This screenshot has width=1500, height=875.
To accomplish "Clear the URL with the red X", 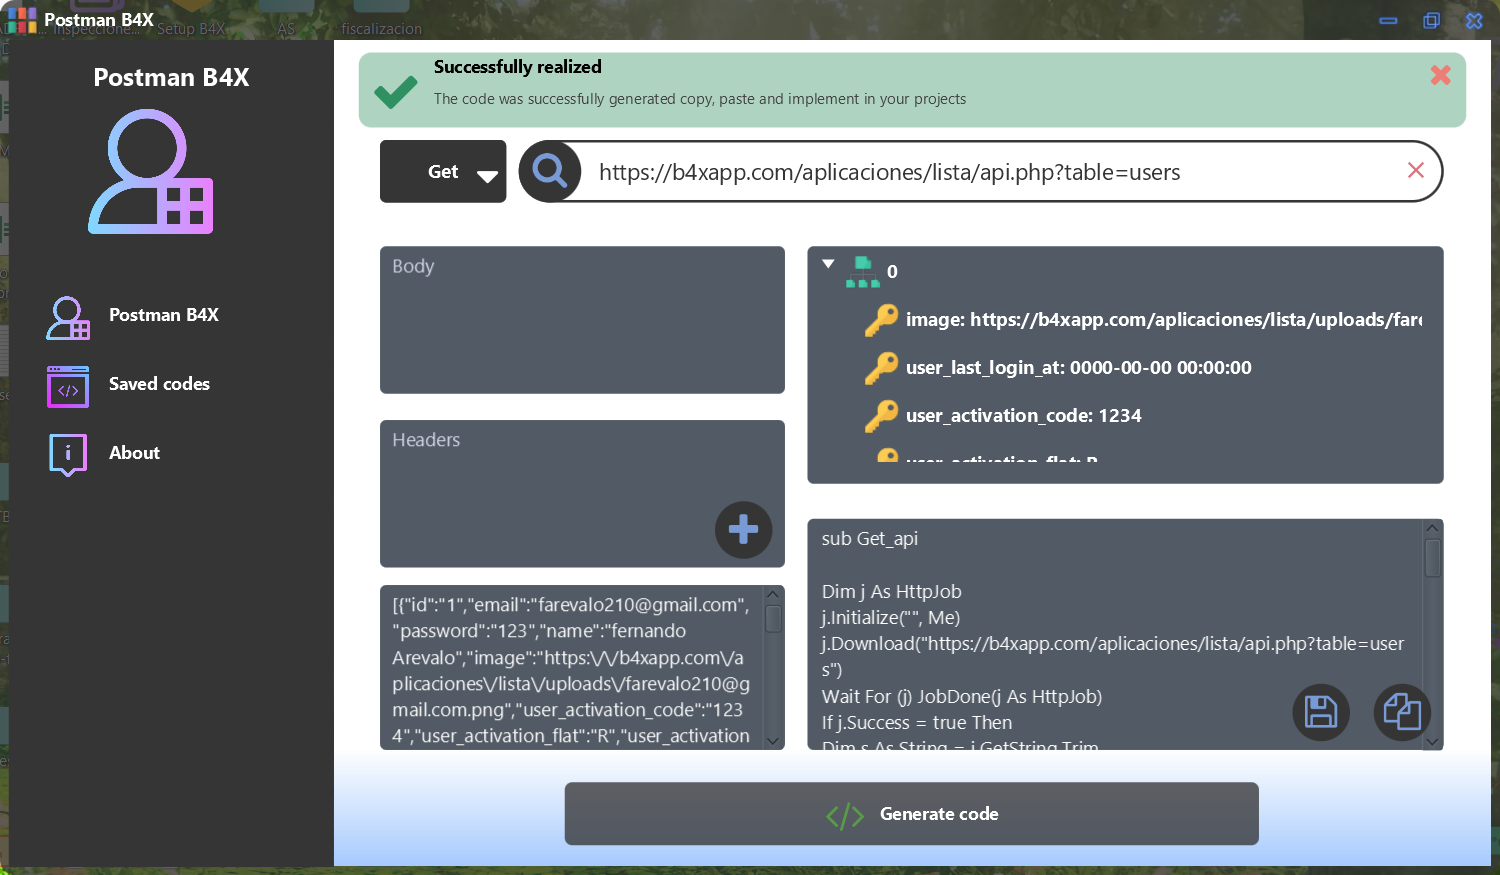I will 1415,170.
